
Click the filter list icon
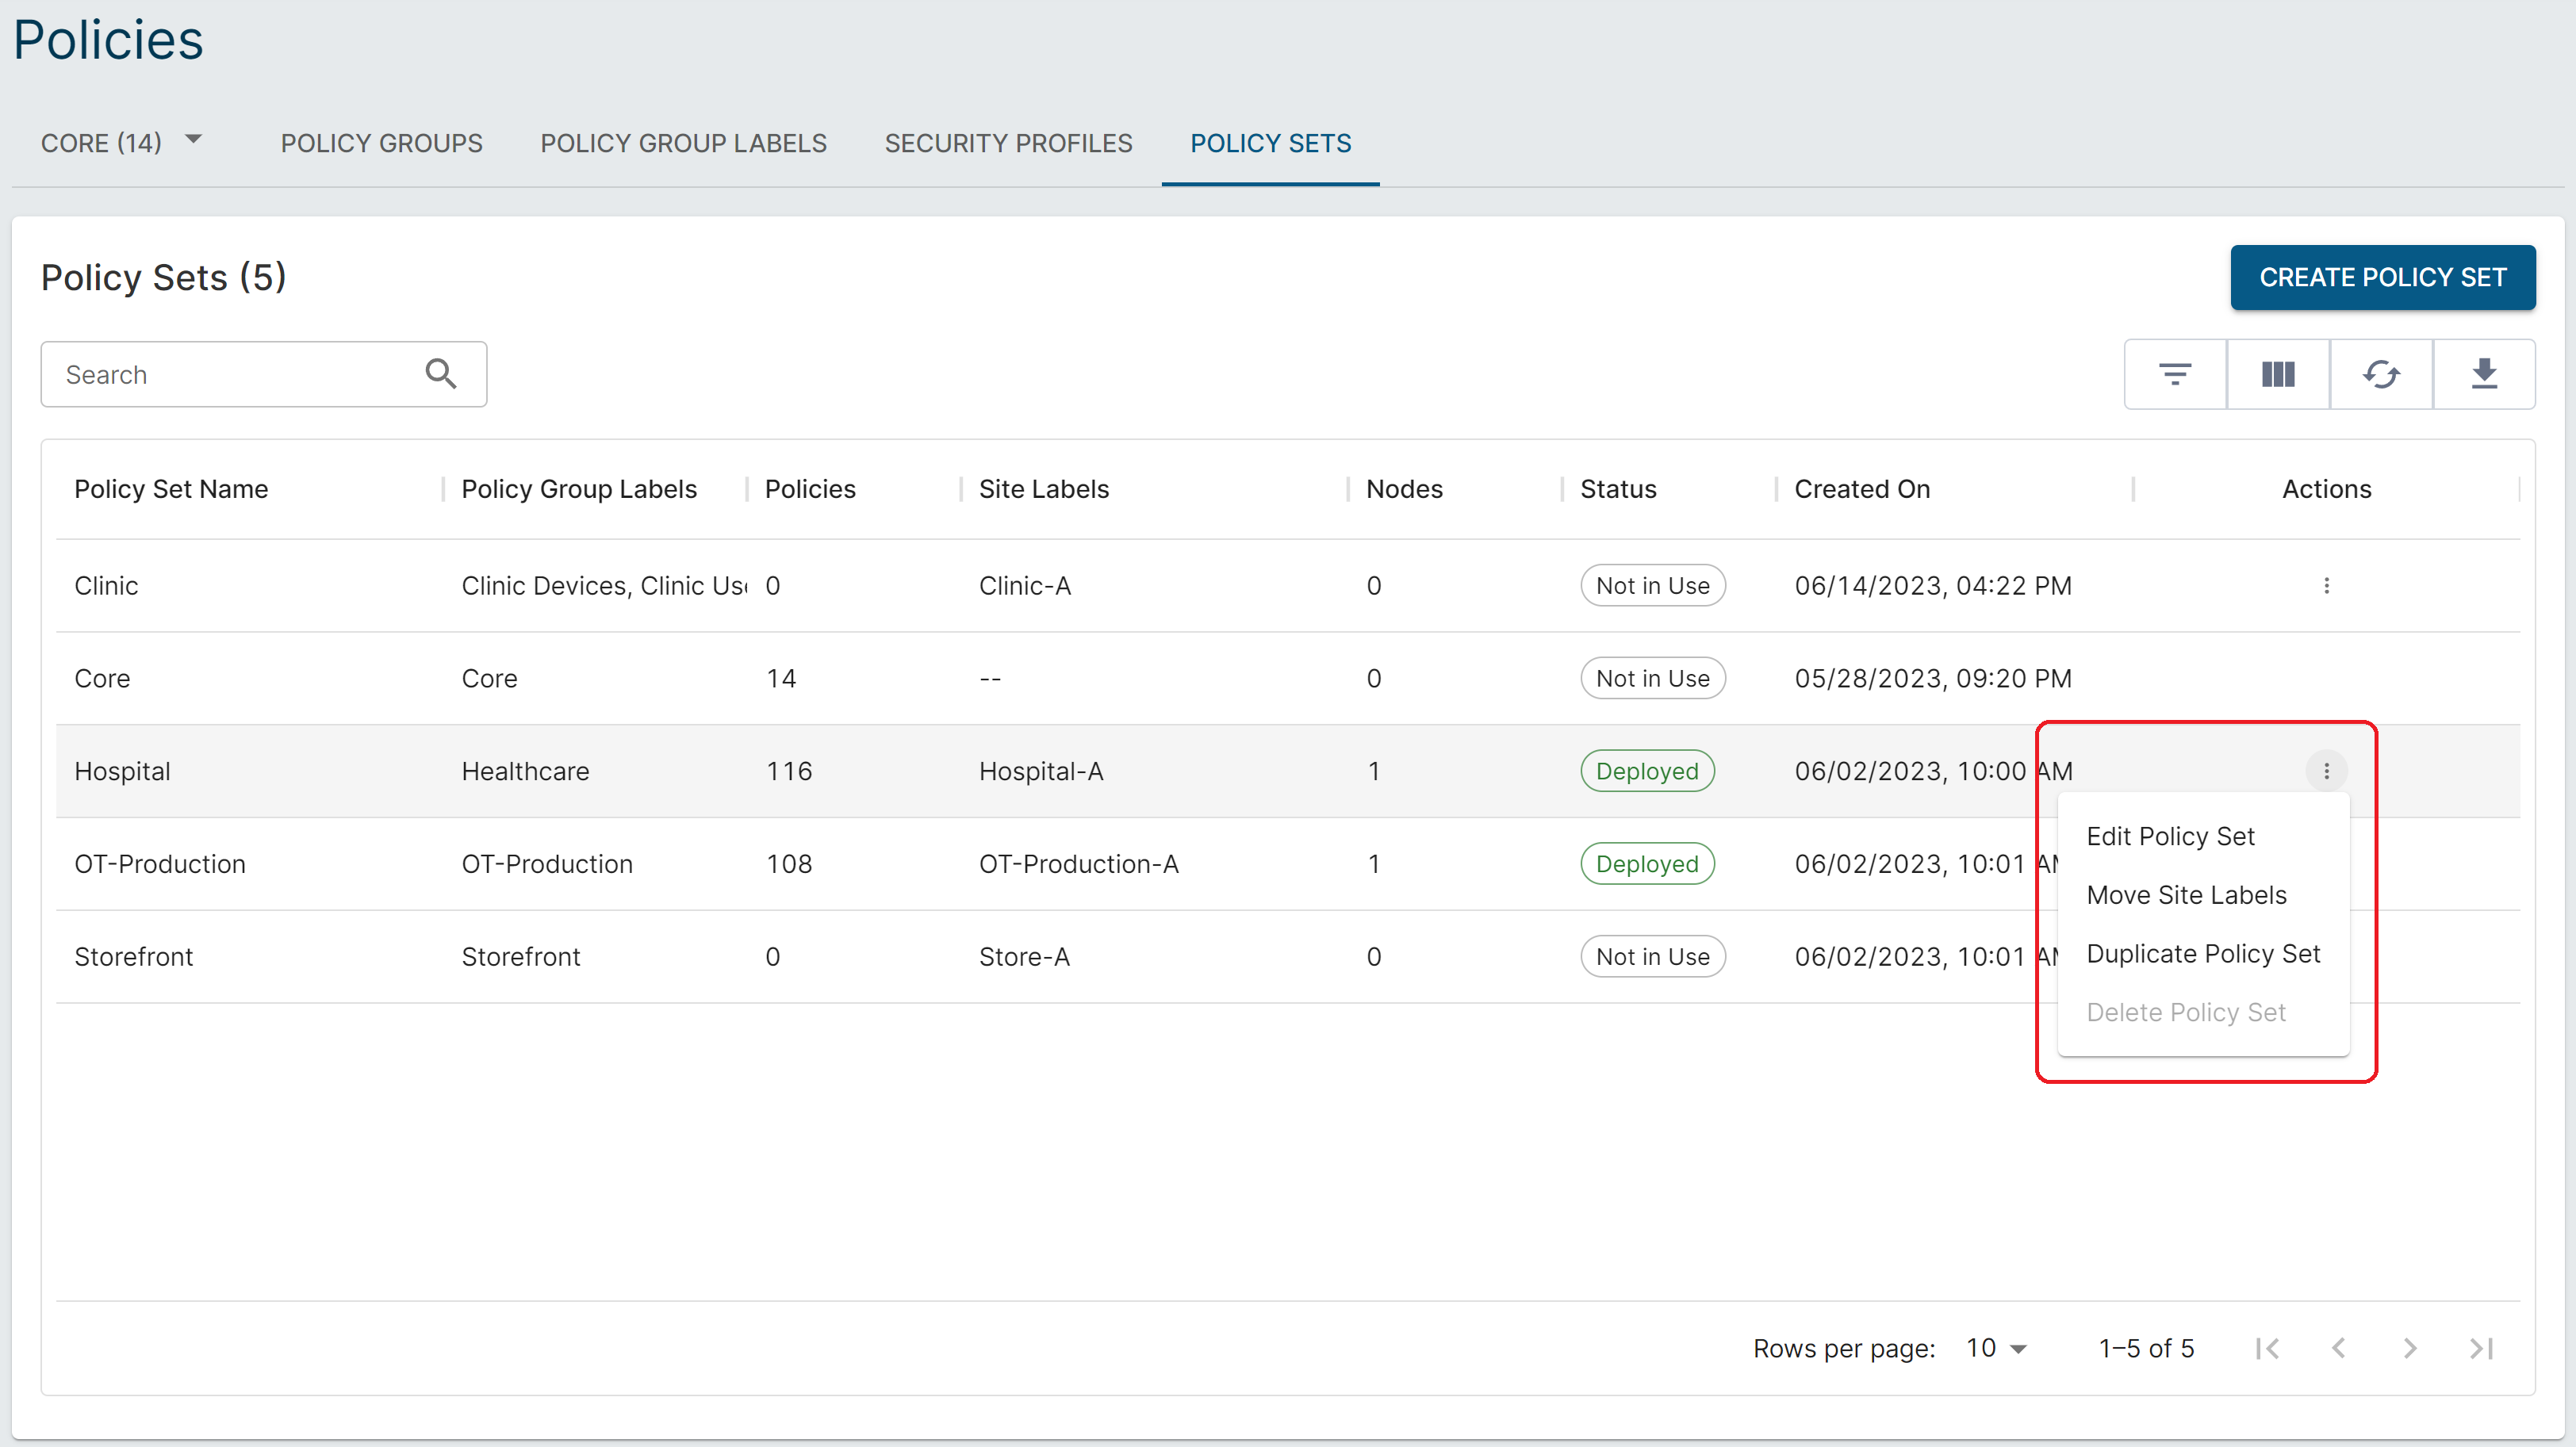point(2175,374)
